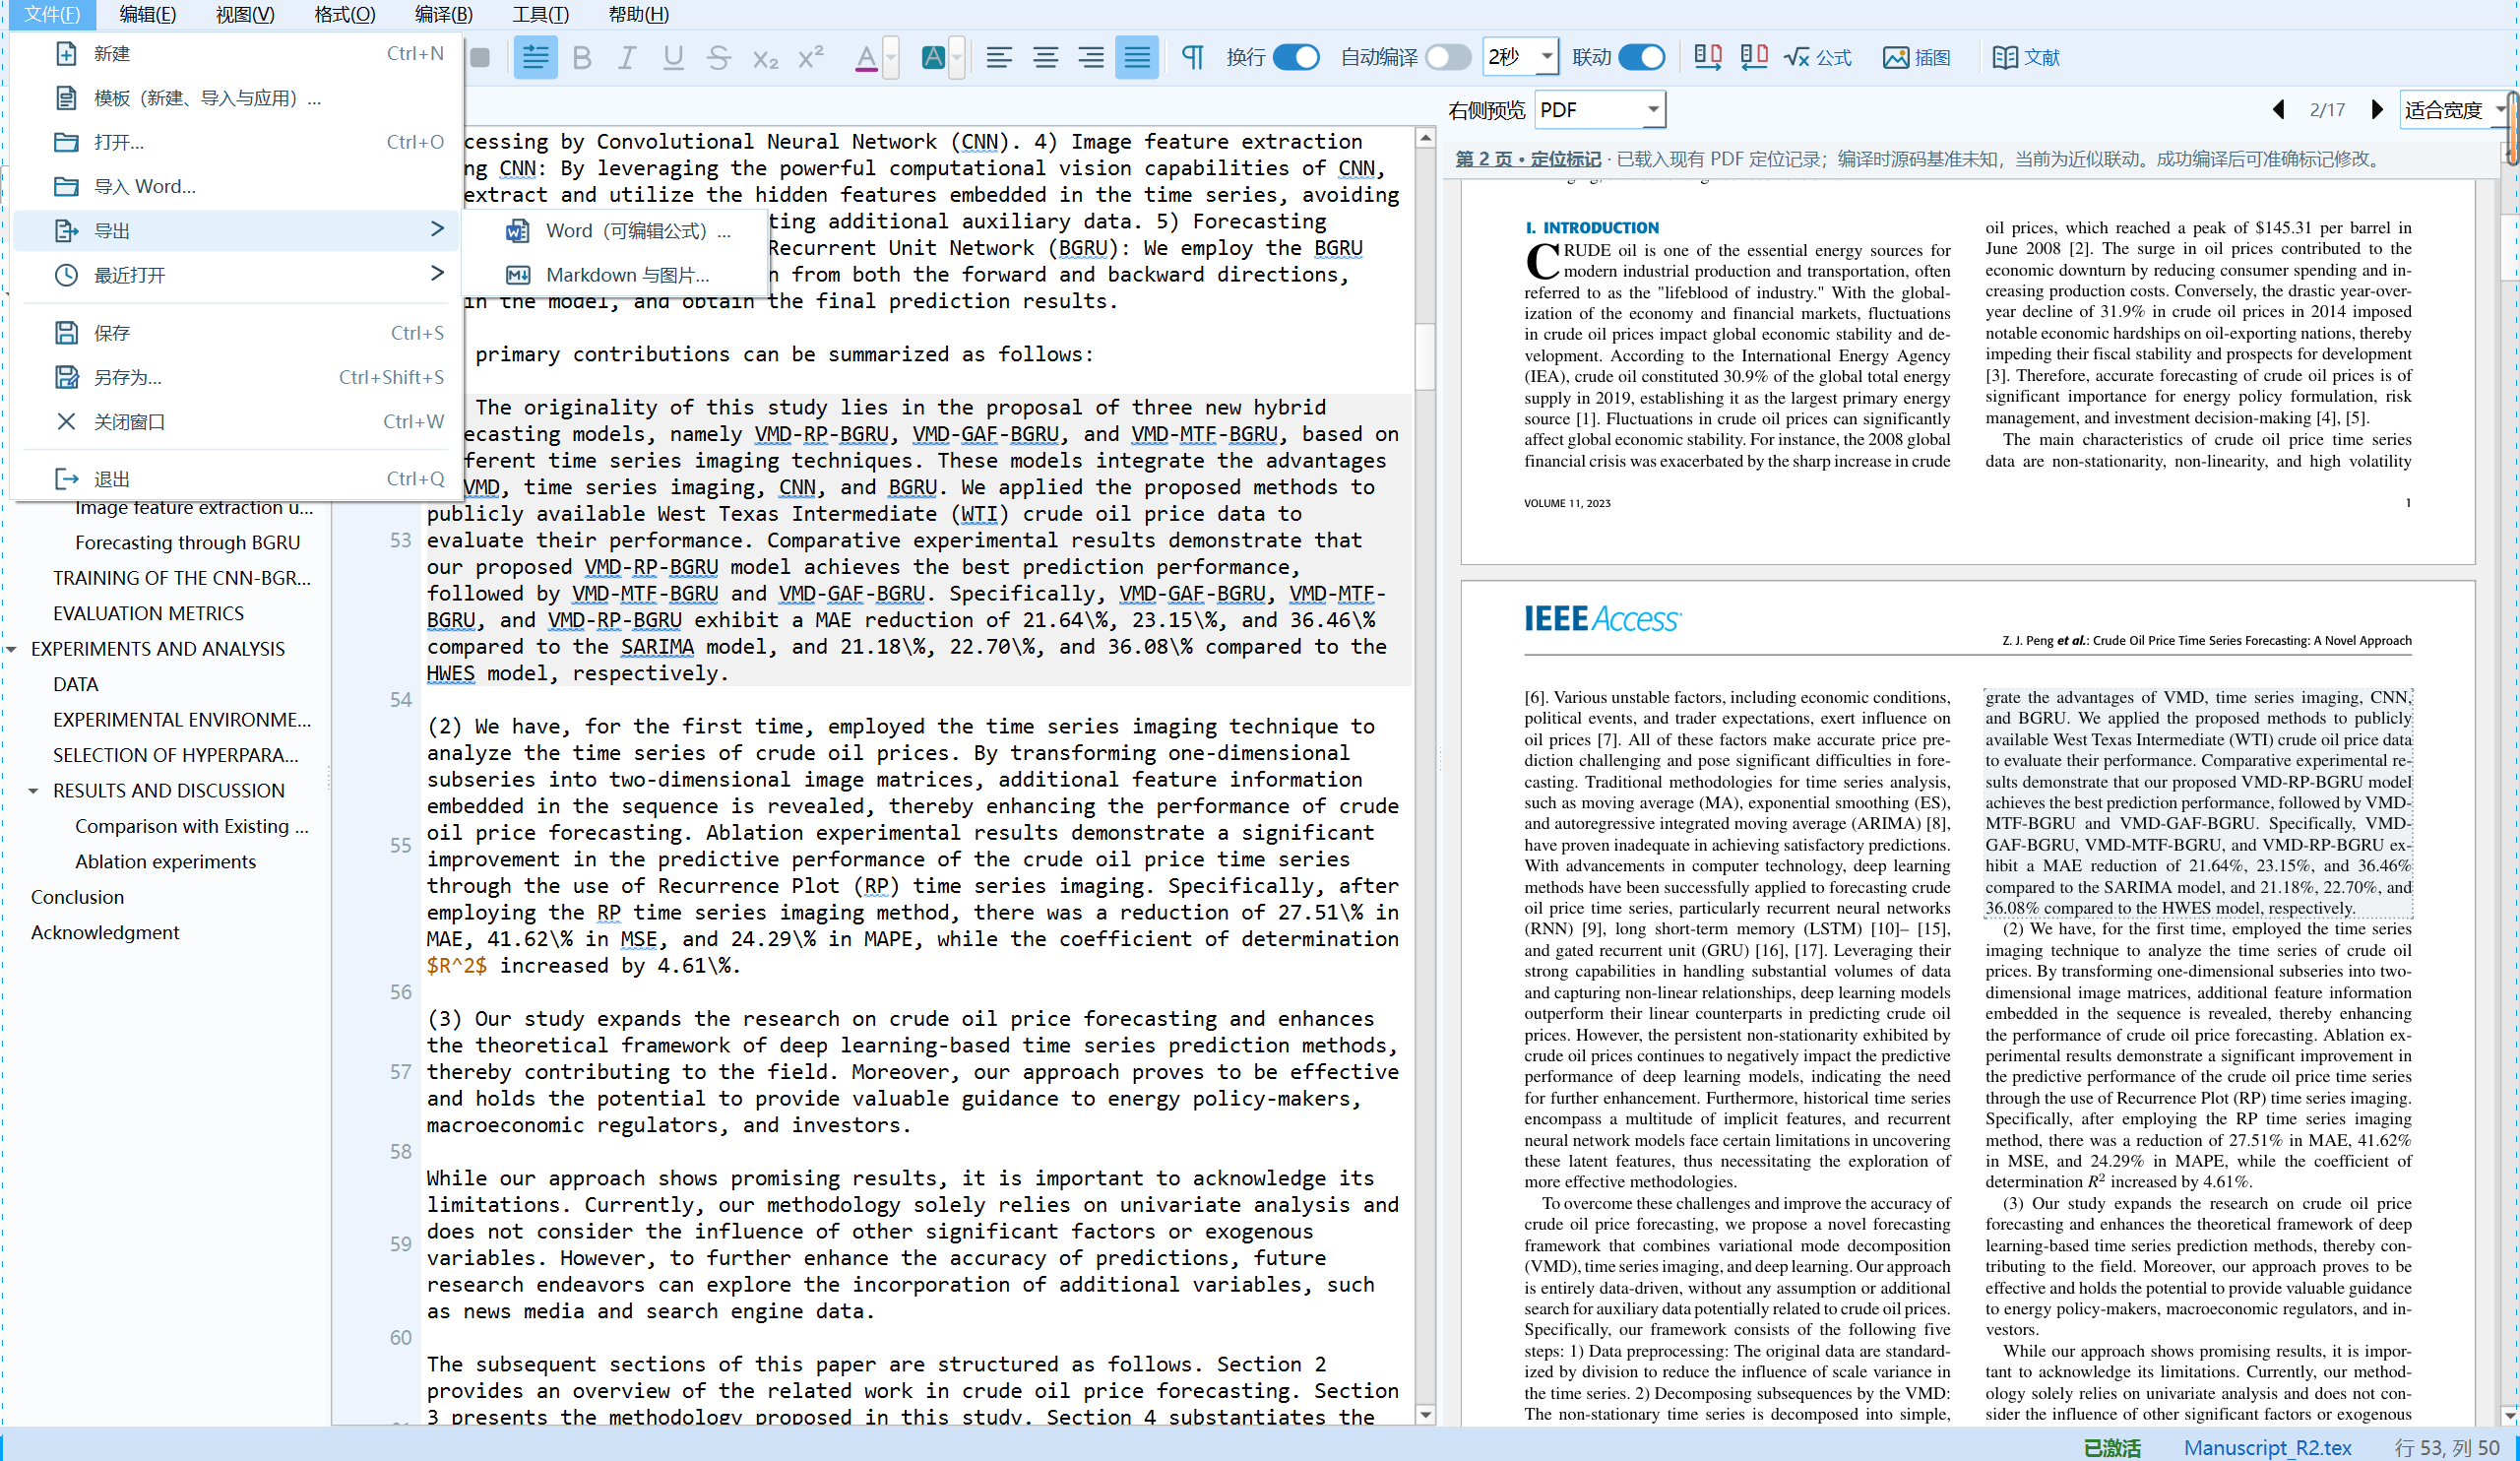The width and height of the screenshot is (2520, 1461).
Task: Select Markdown 与图片 export option
Action: click(x=618, y=275)
